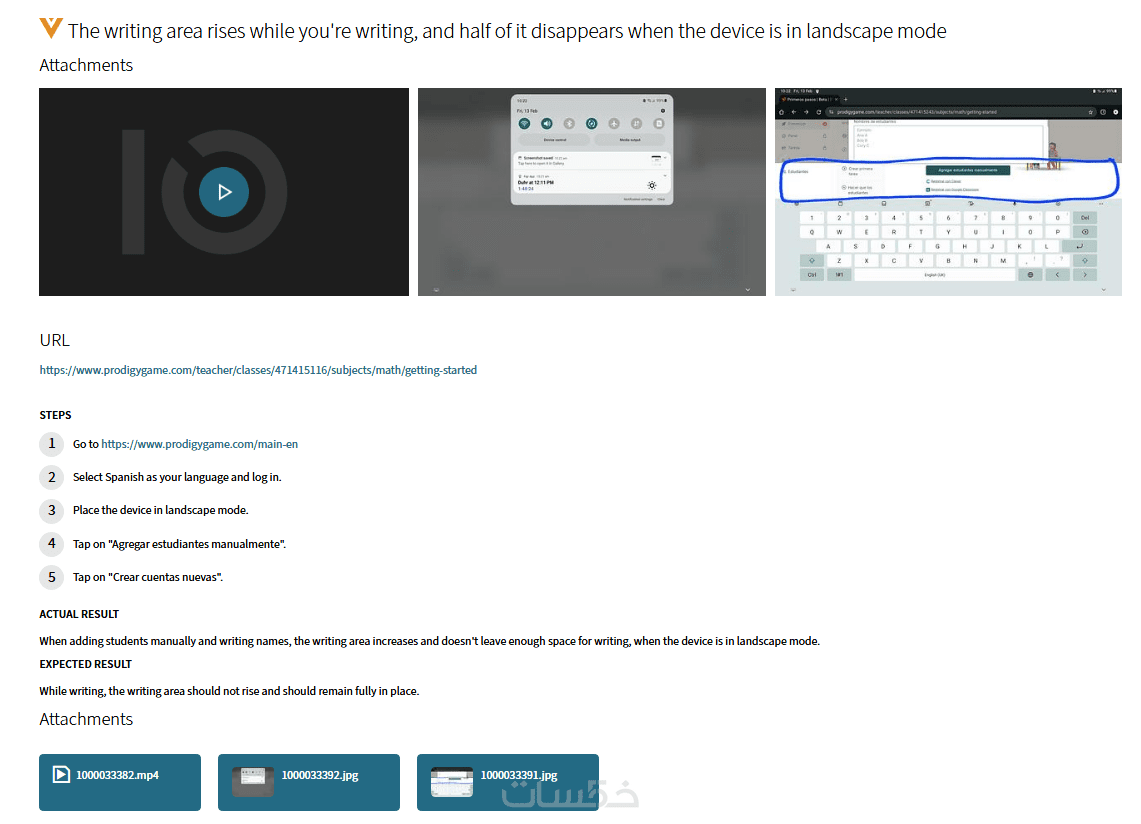Open the 1000033392.jpg attachment
The width and height of the screenshot is (1141, 824).
[x=309, y=782]
